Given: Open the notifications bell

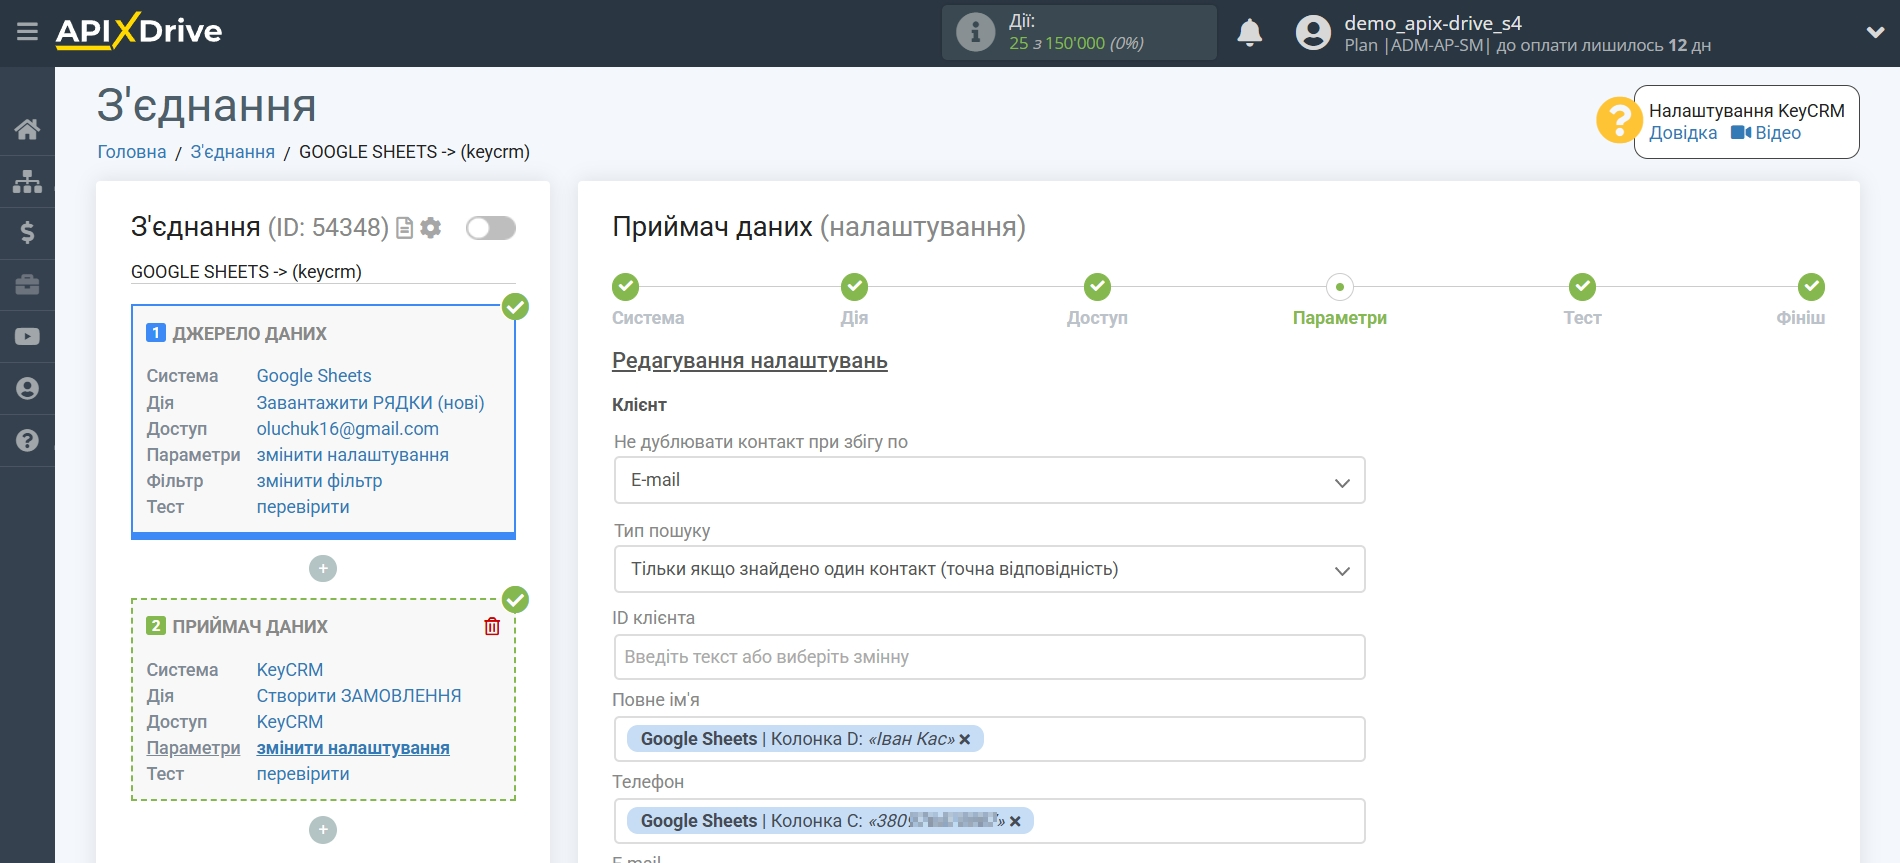Looking at the screenshot, I should 1249,33.
